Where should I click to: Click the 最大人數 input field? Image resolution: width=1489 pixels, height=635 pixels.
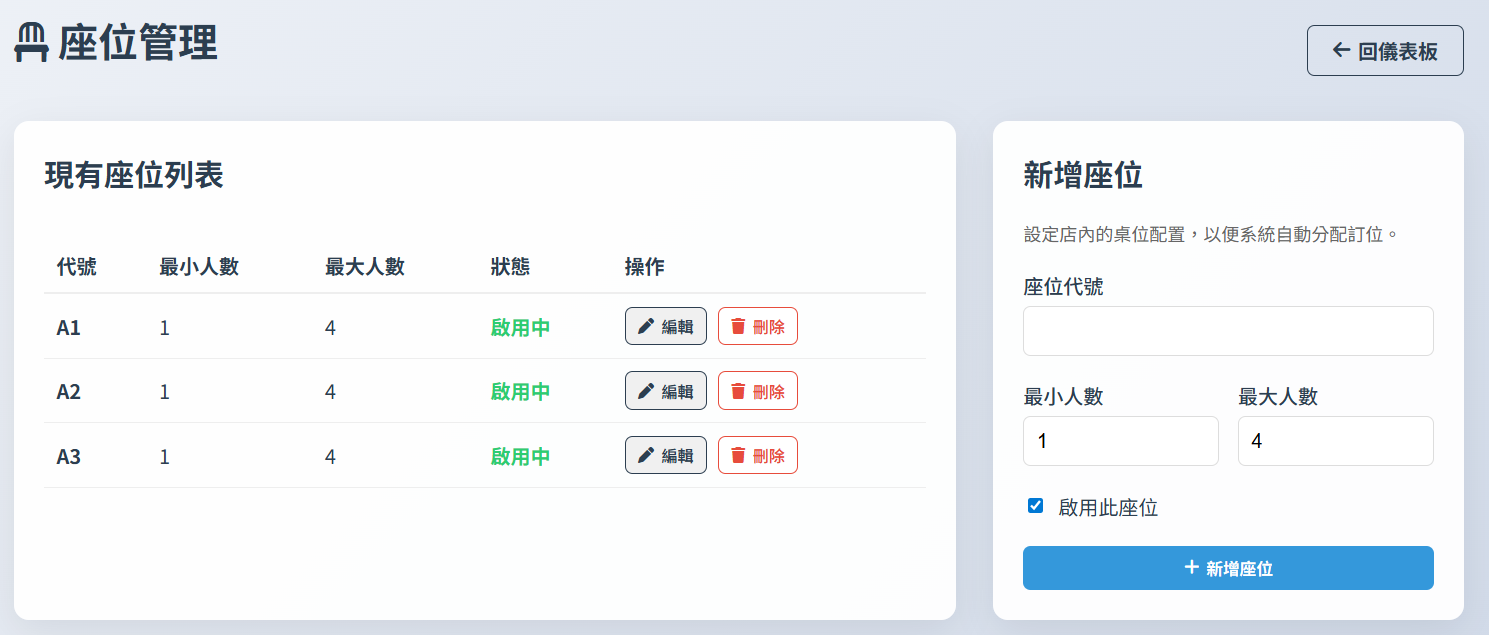point(1335,440)
